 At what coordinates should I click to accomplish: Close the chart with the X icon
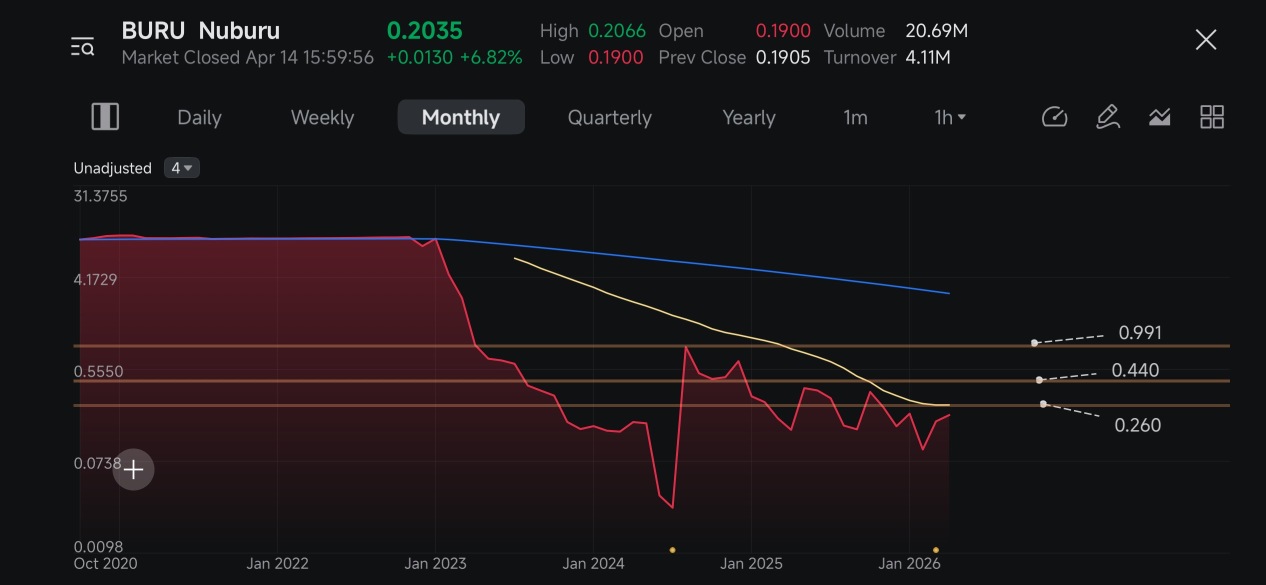point(1206,40)
